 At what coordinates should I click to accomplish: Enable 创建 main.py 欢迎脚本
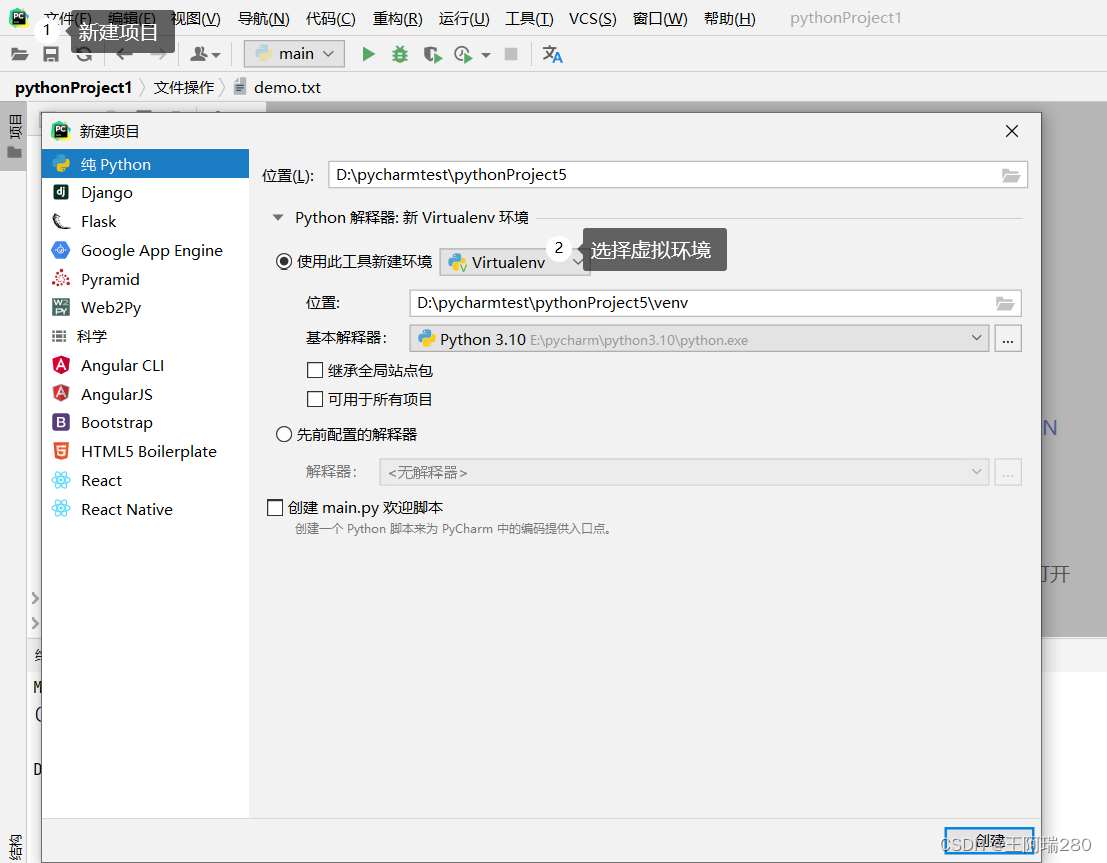click(275, 507)
